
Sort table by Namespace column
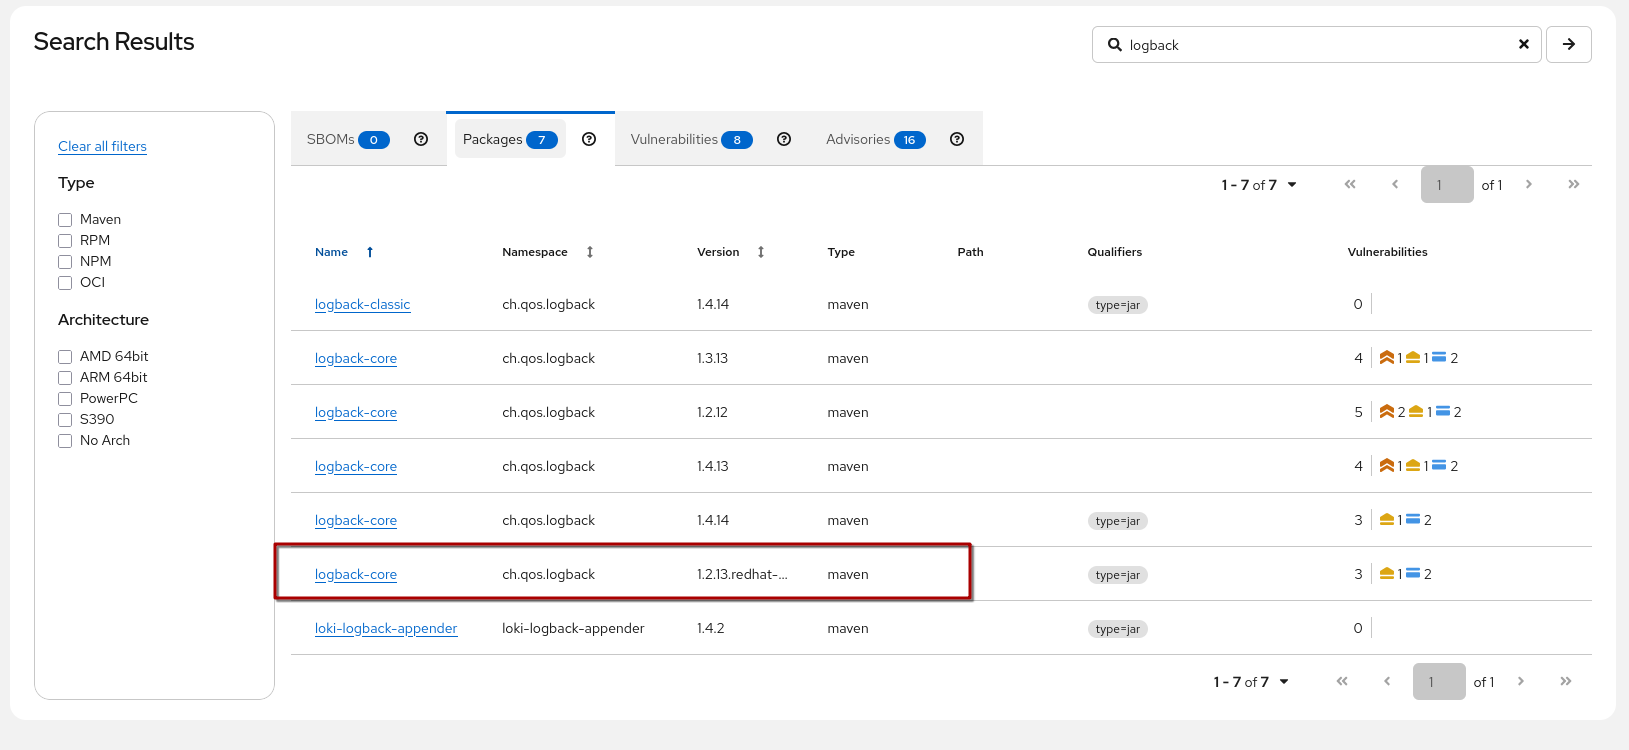(590, 252)
